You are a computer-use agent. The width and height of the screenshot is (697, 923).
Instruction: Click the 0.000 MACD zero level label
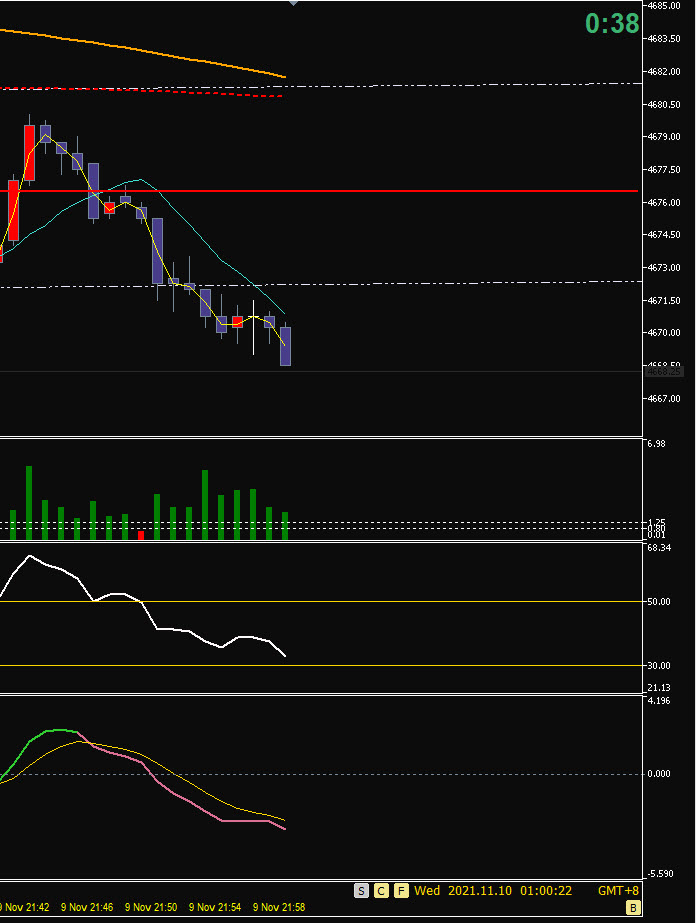pos(659,774)
